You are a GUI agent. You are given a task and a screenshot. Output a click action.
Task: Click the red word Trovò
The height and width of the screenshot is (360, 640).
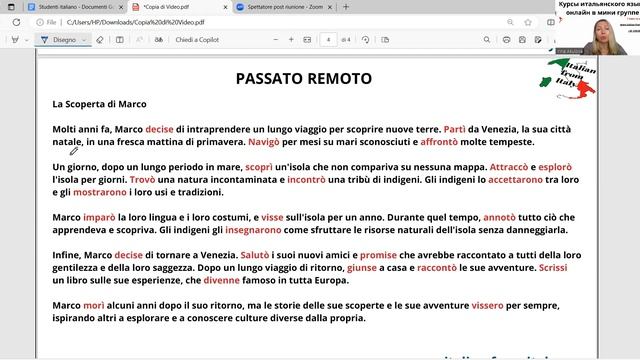142,180
